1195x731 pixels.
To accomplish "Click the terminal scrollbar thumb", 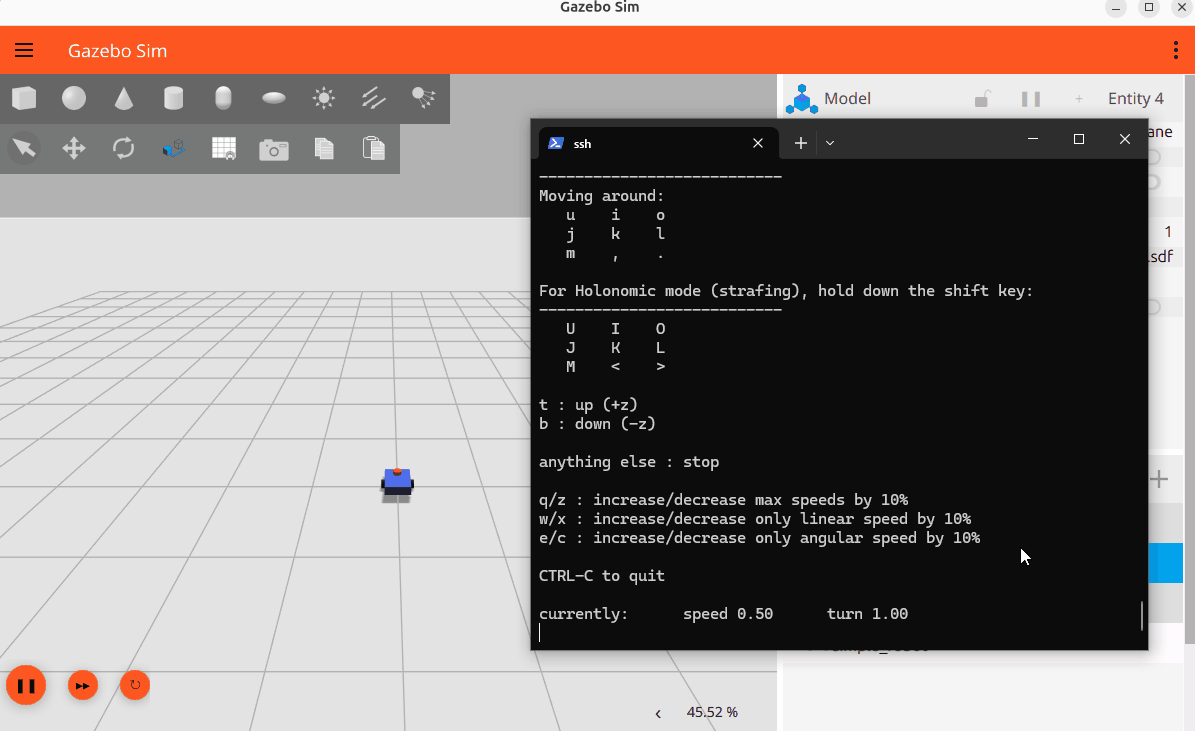I will click(x=1142, y=616).
